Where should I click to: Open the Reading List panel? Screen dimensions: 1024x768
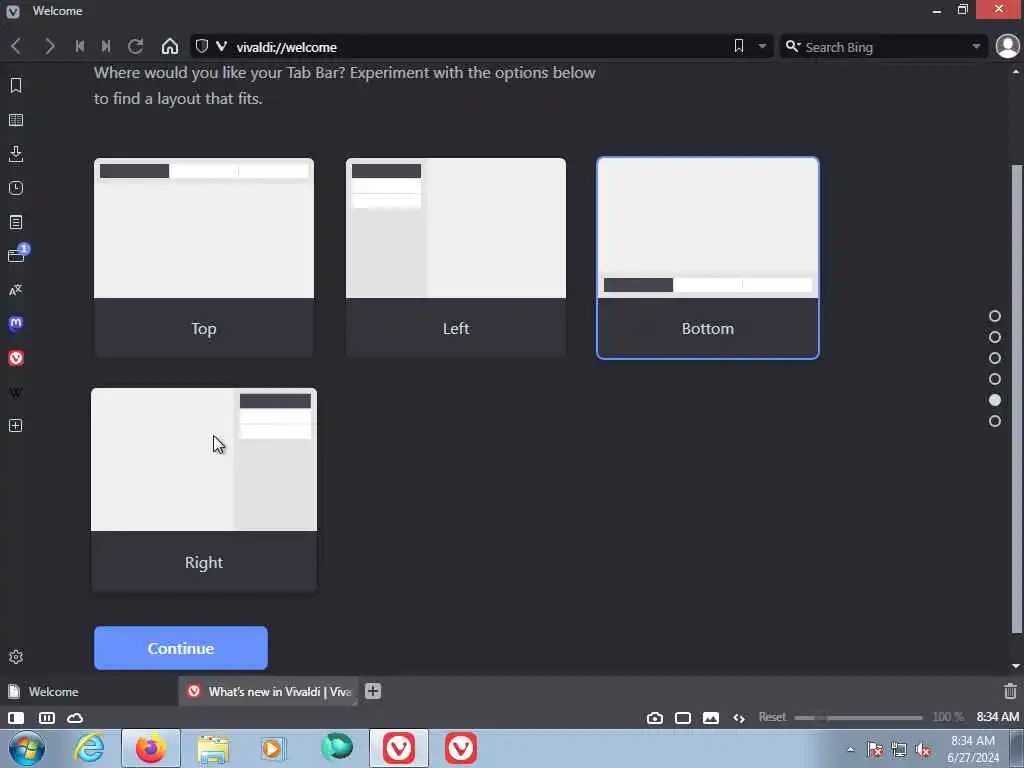point(16,120)
